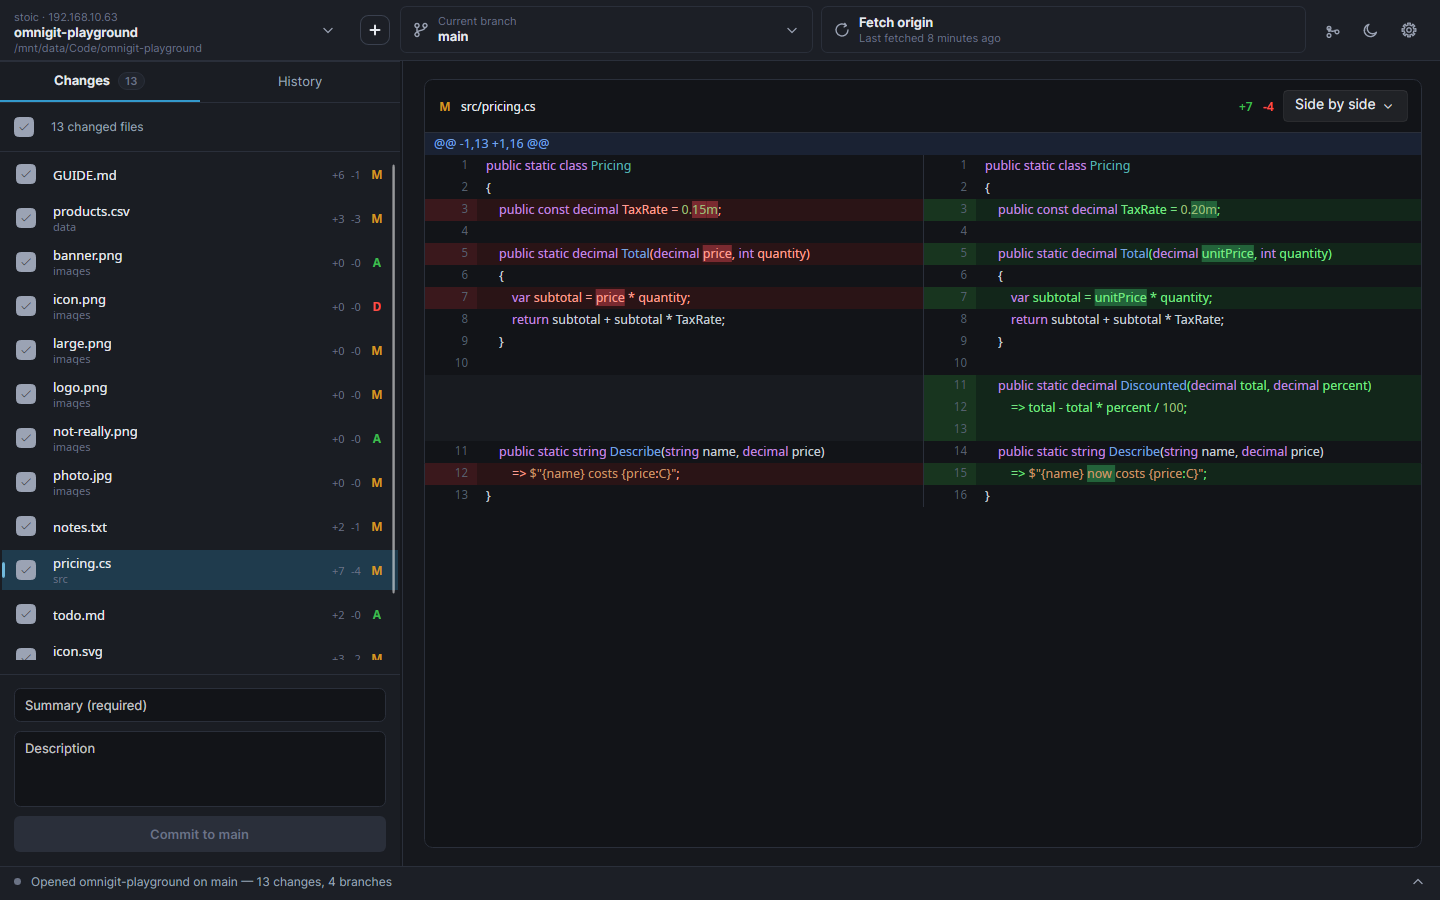The width and height of the screenshot is (1440, 900).
Task: Switch to the Changes tab
Action: pos(100,81)
